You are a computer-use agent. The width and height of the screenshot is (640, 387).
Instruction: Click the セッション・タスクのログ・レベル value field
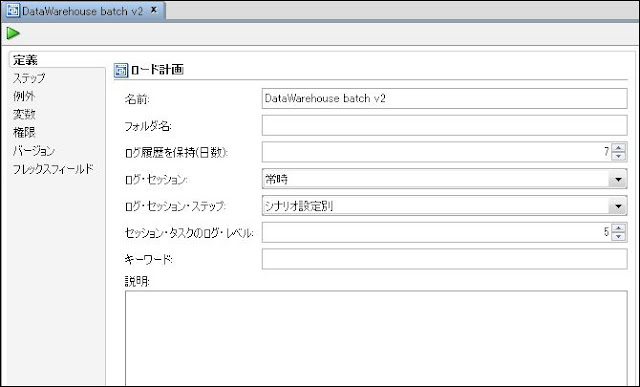point(436,232)
